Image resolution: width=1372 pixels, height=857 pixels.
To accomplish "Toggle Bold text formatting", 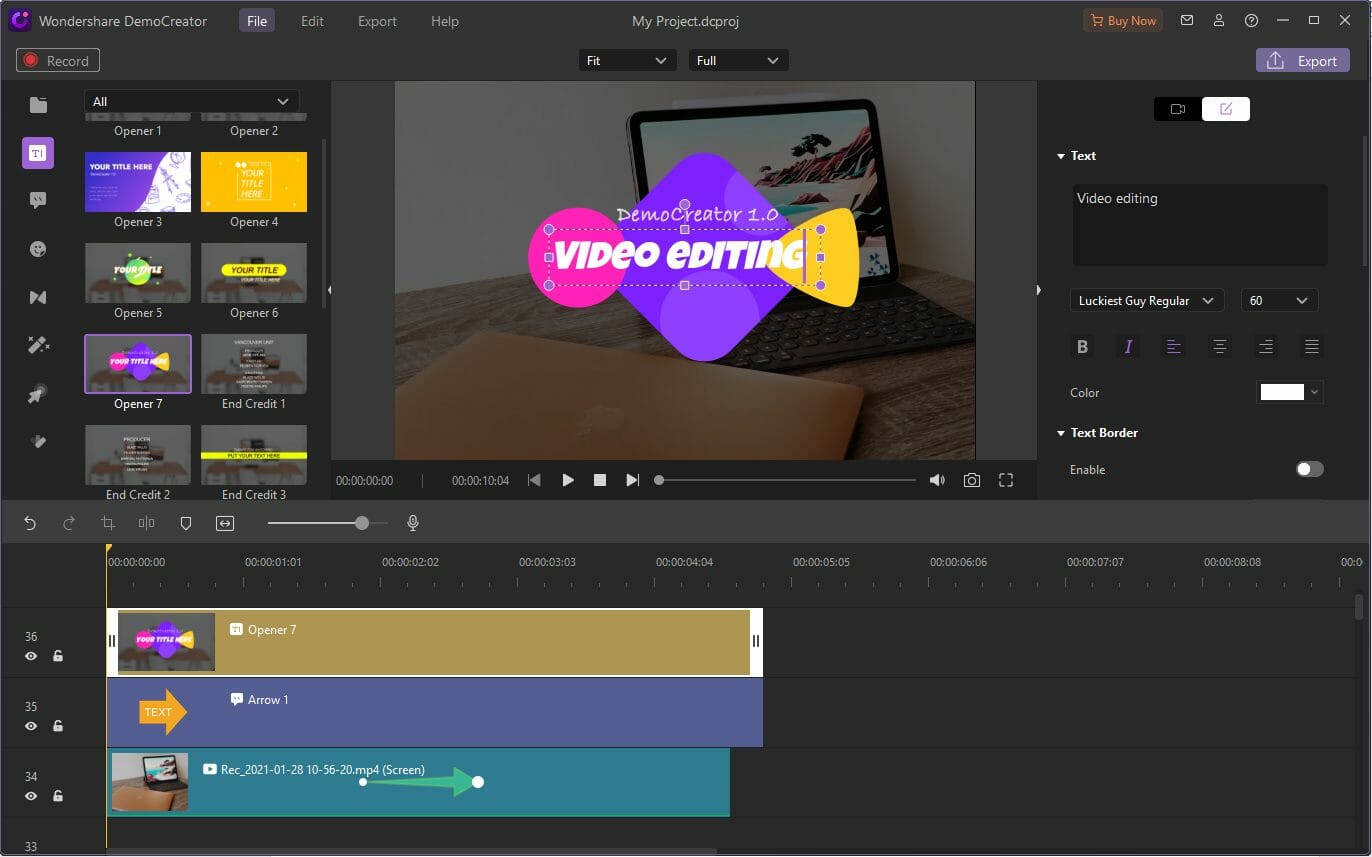I will pyautogui.click(x=1082, y=347).
